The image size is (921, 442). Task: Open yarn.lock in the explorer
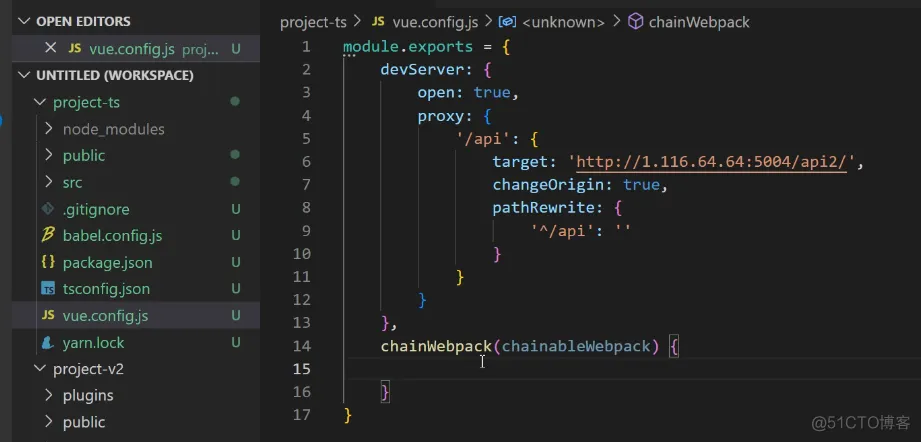tap(93, 342)
